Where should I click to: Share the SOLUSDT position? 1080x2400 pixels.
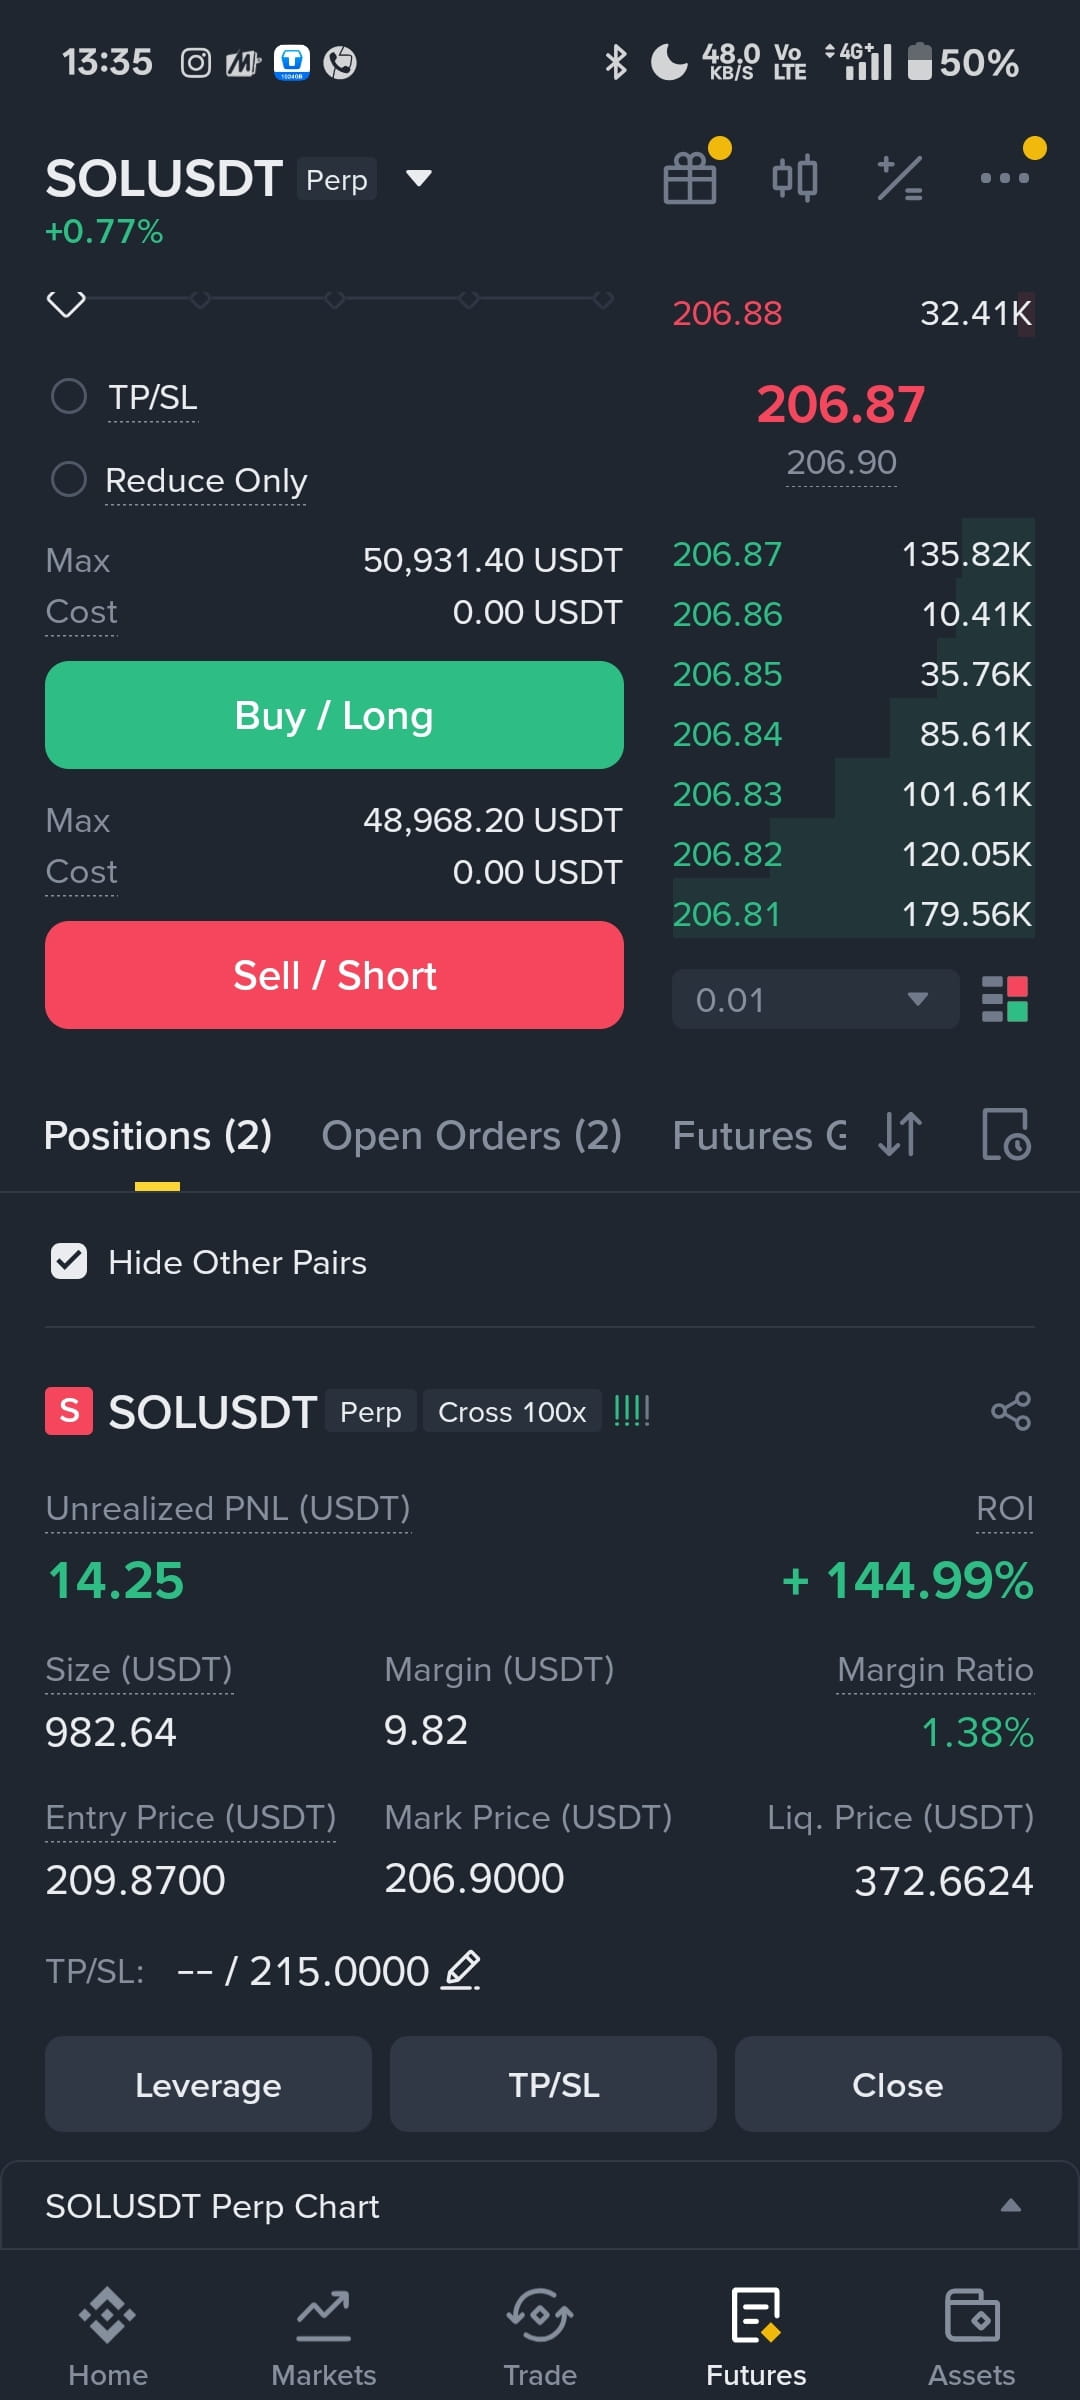(1011, 1411)
